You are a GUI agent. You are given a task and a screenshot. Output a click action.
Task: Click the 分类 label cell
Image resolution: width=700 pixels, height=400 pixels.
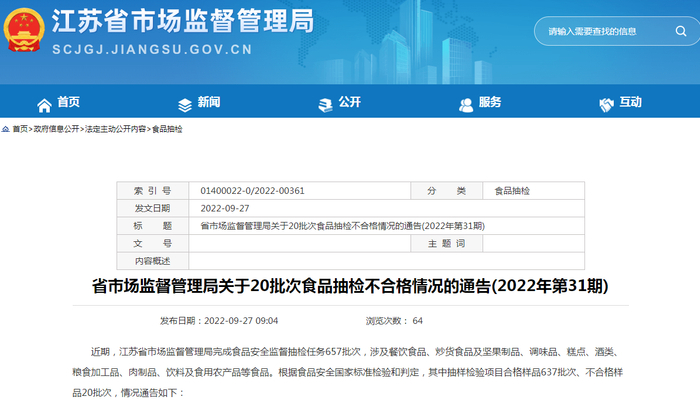click(446, 191)
